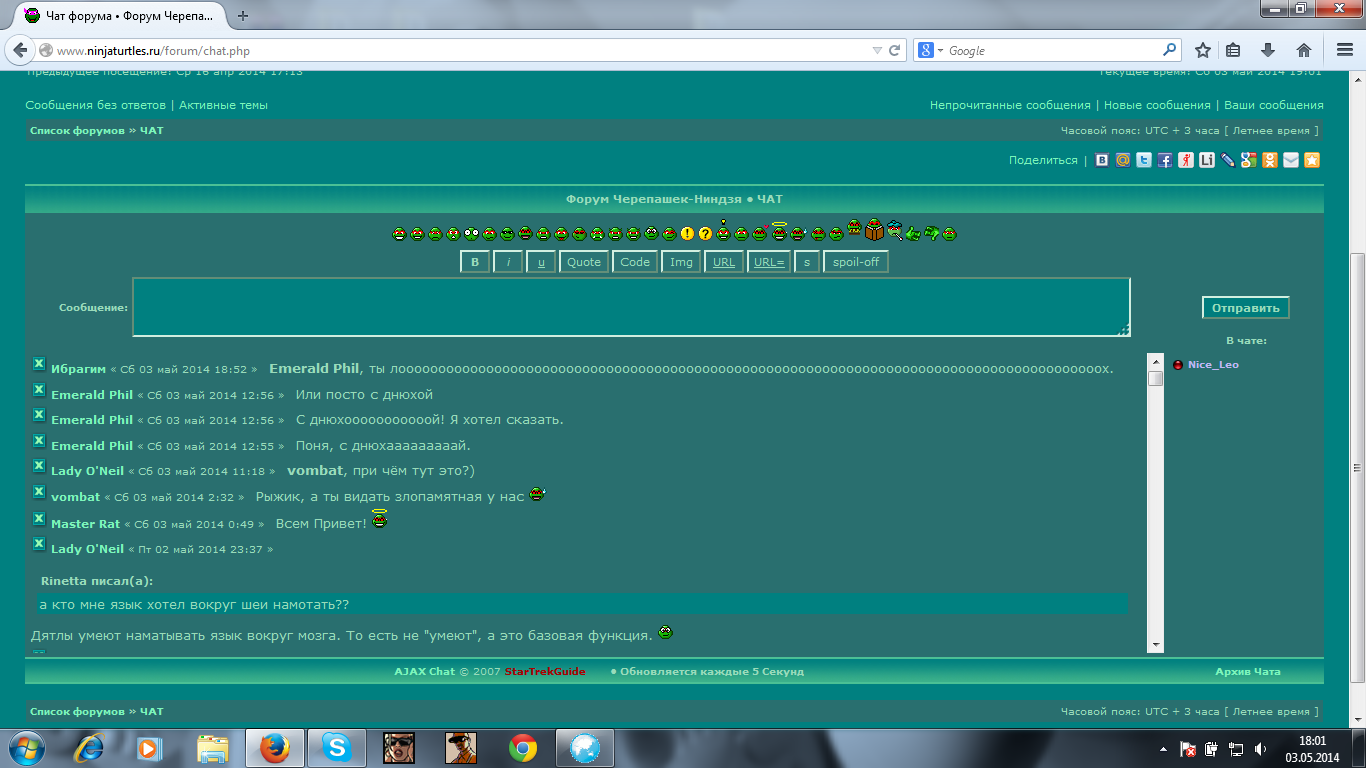
Task: Open the Firefox hamburger menu
Action: (x=1345, y=50)
